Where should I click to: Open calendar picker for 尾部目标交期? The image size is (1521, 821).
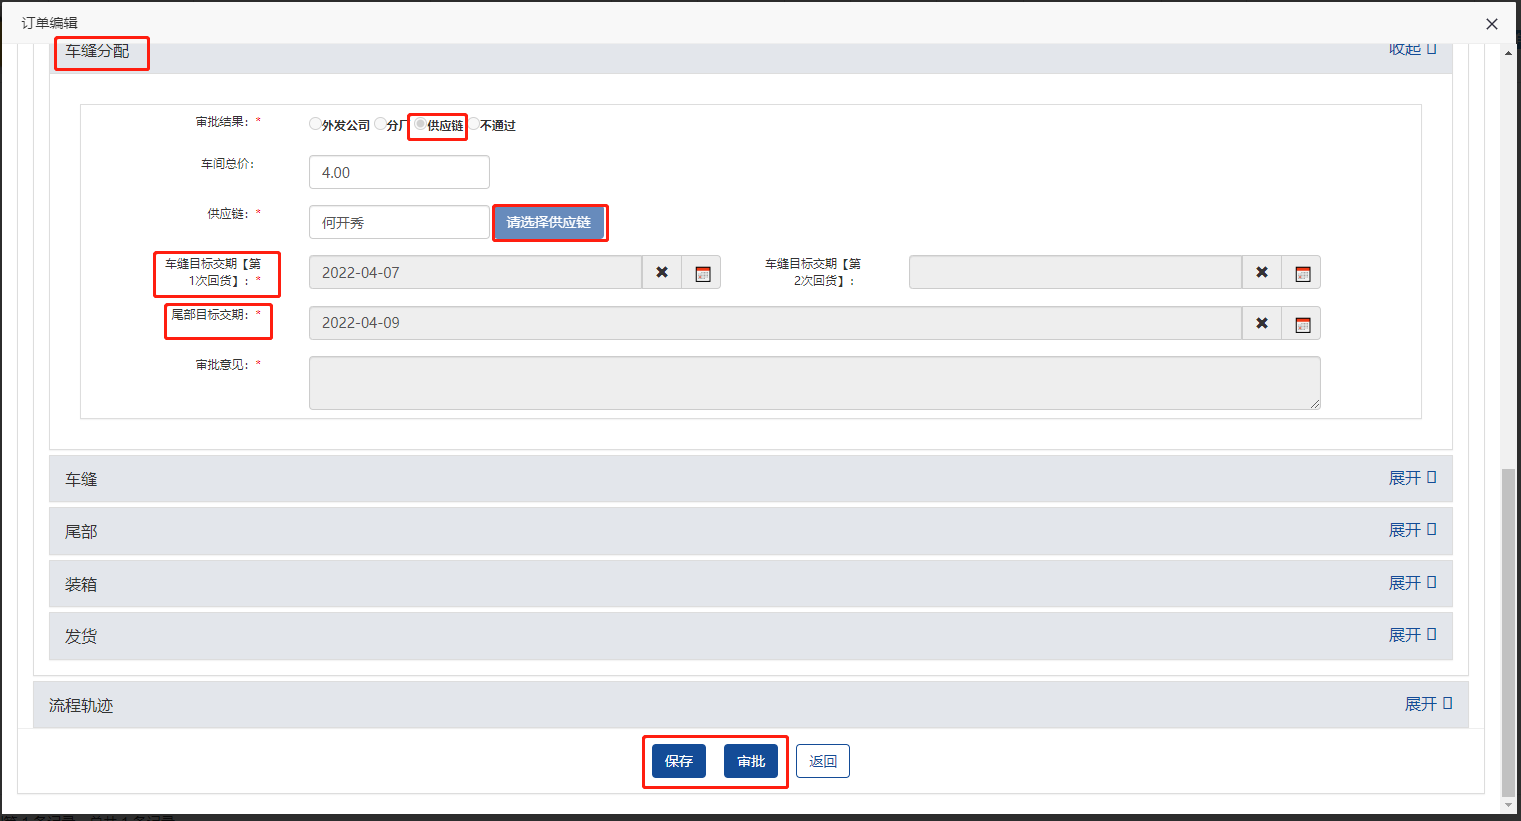[1302, 323]
